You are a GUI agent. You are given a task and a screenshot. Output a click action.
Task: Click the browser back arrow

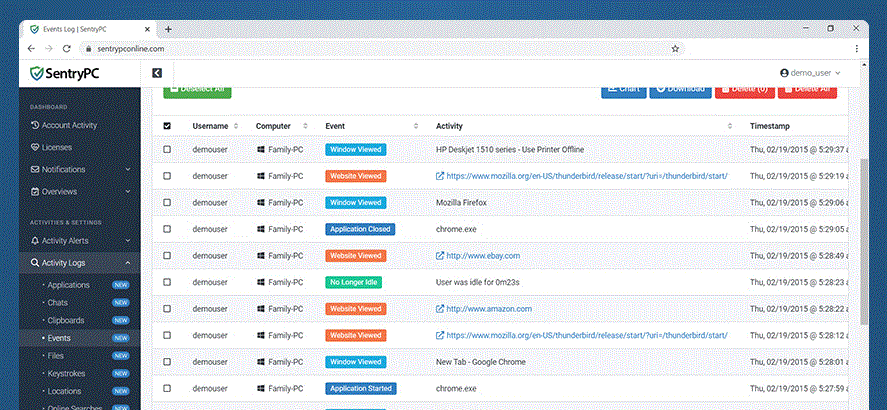pos(32,49)
